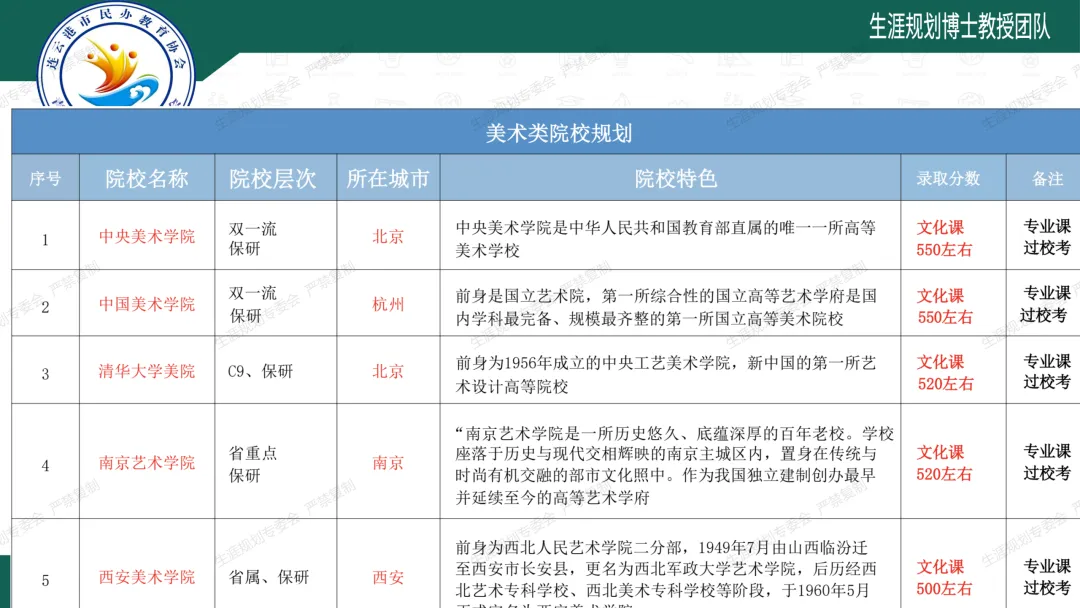
Task: Click the 南京 city cell
Action: pyautogui.click(x=388, y=463)
